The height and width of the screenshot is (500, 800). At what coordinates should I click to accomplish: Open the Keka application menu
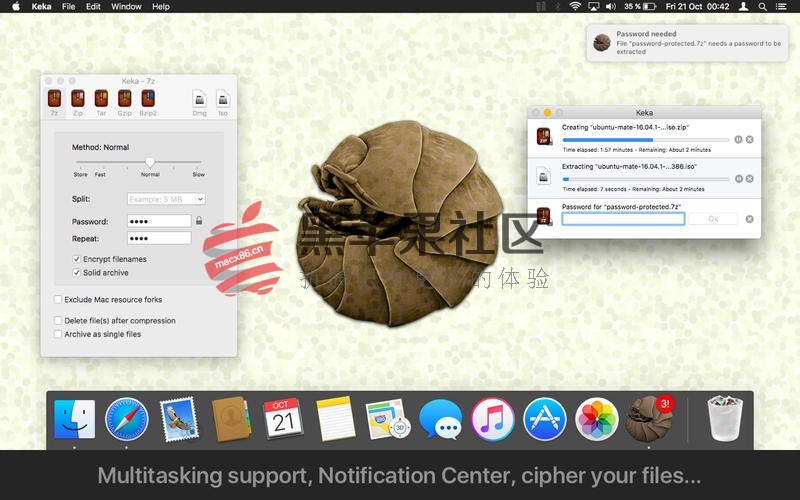(x=41, y=7)
